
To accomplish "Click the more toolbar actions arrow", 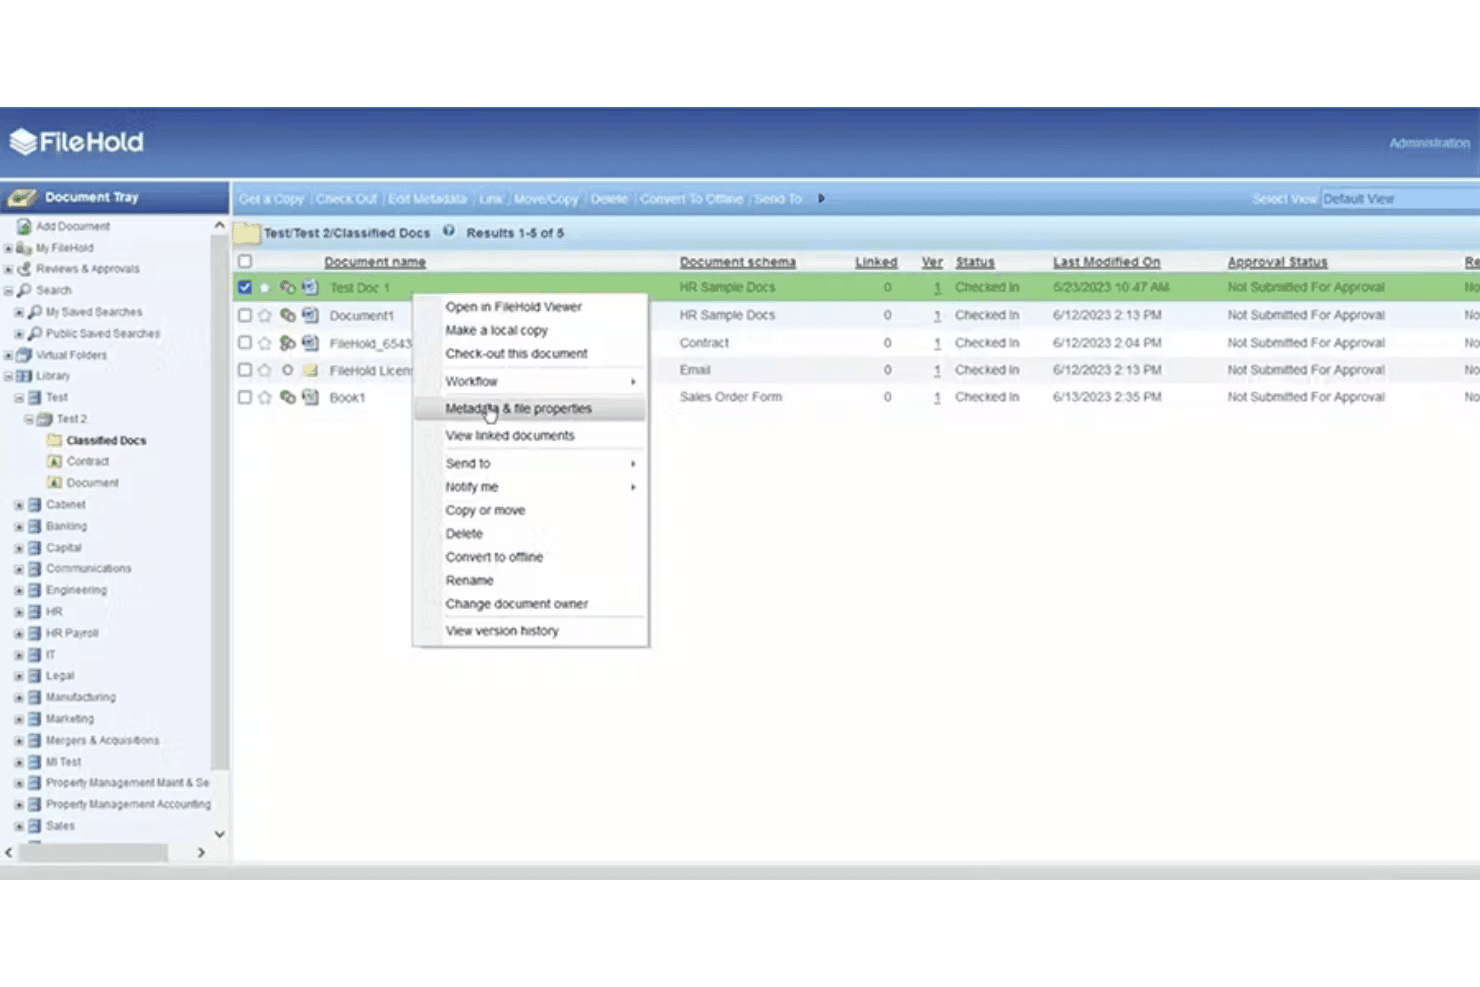I will coord(822,198).
